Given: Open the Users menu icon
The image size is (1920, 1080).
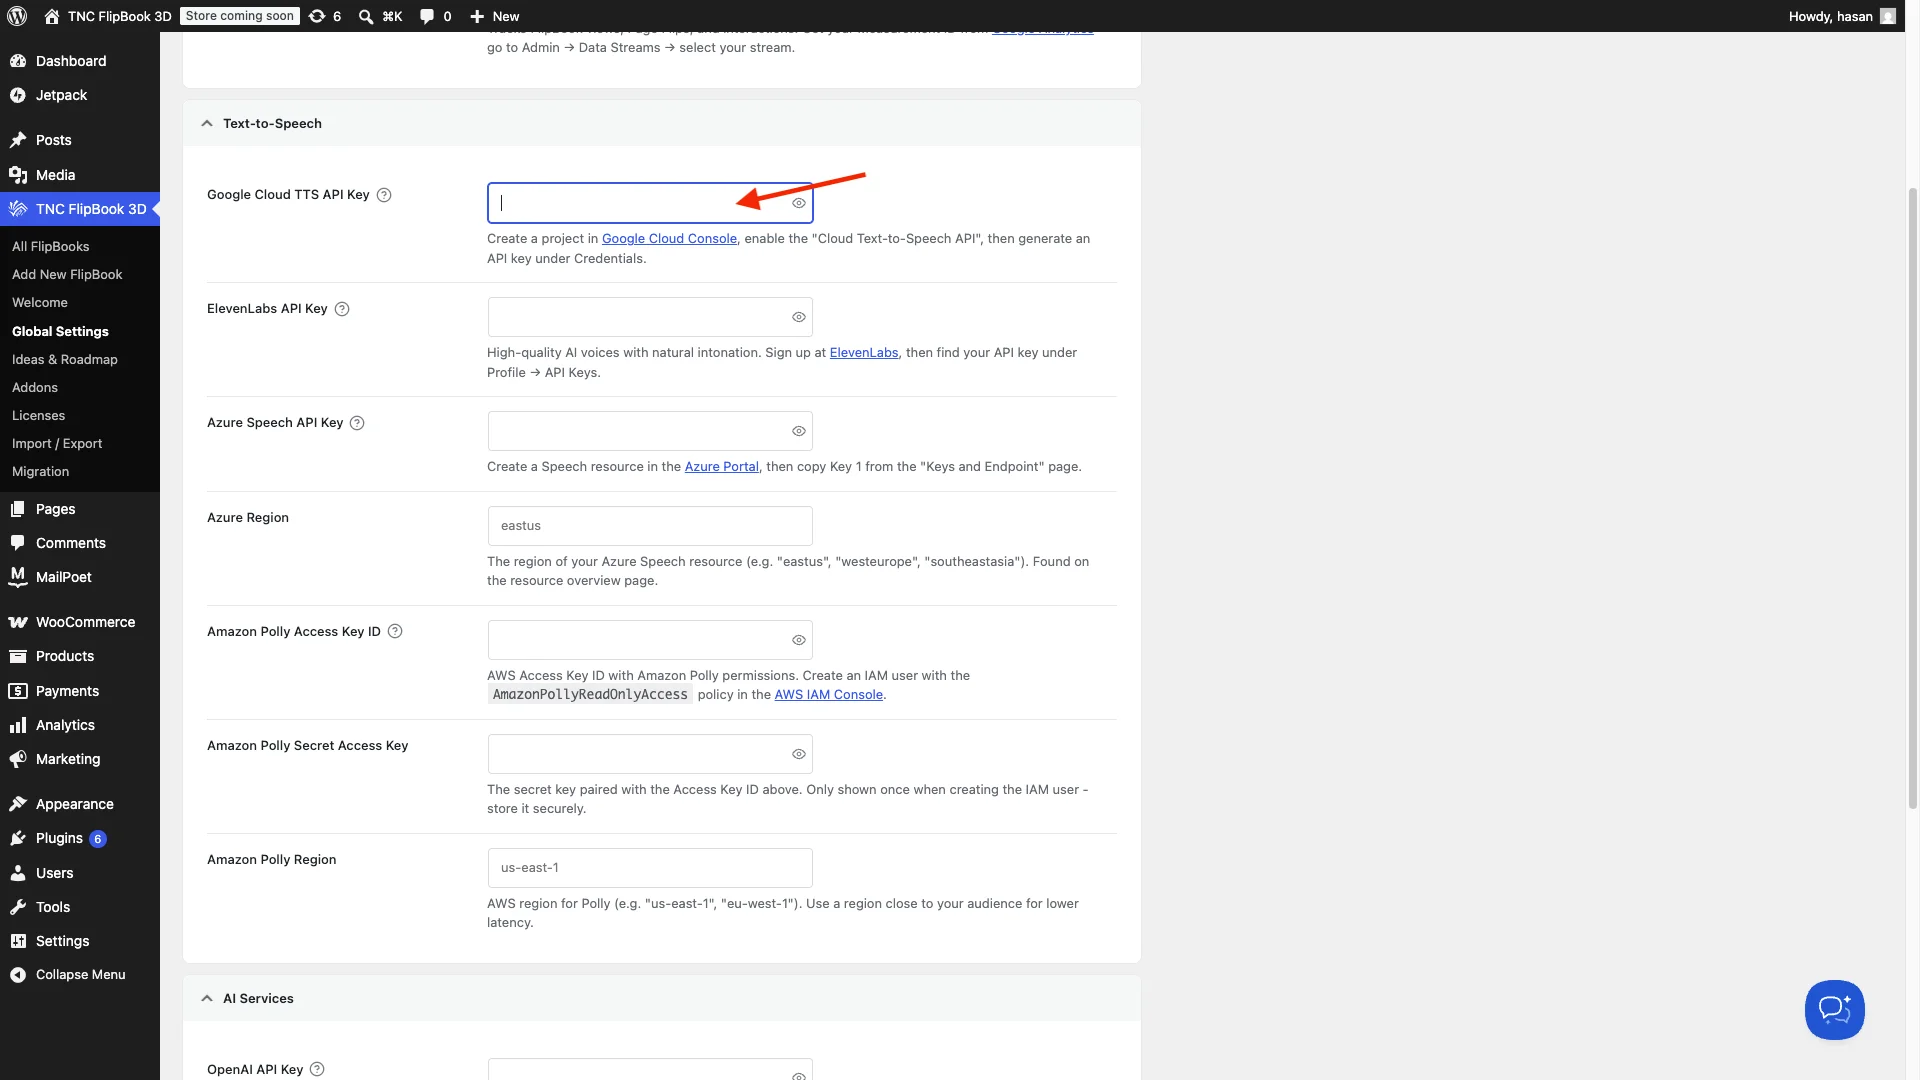Looking at the screenshot, I should point(18,873).
